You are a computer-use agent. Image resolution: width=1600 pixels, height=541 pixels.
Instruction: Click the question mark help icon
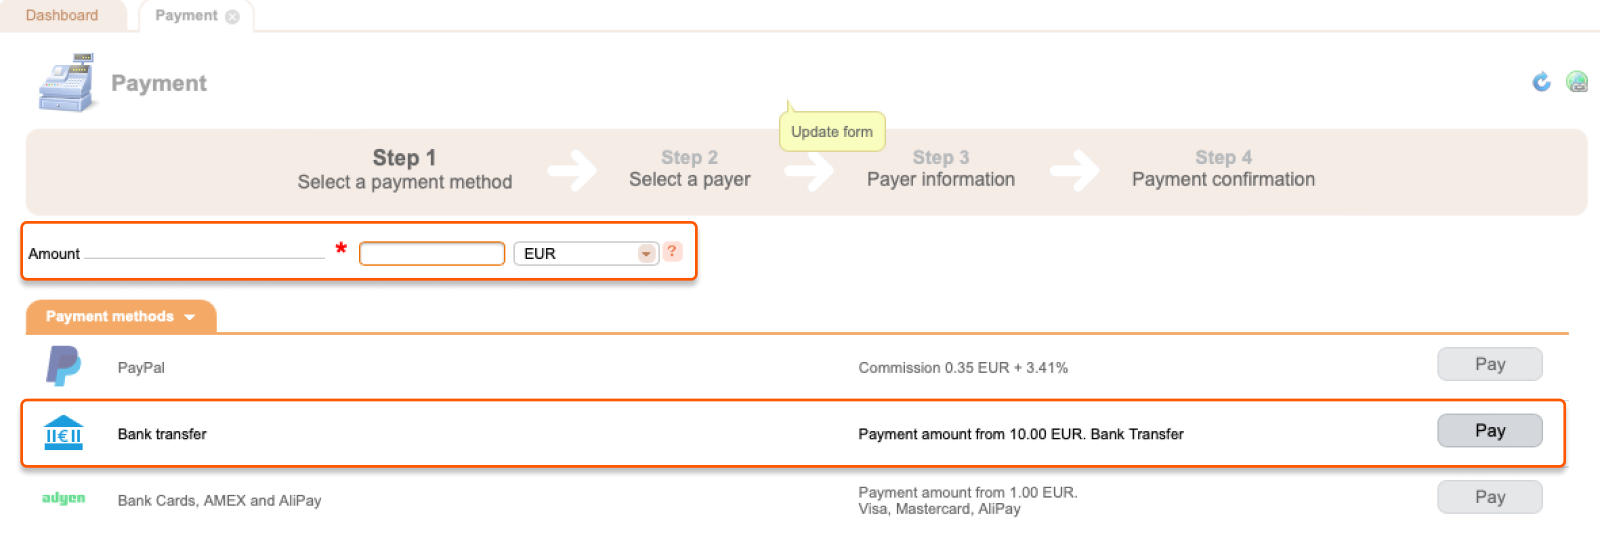click(672, 251)
